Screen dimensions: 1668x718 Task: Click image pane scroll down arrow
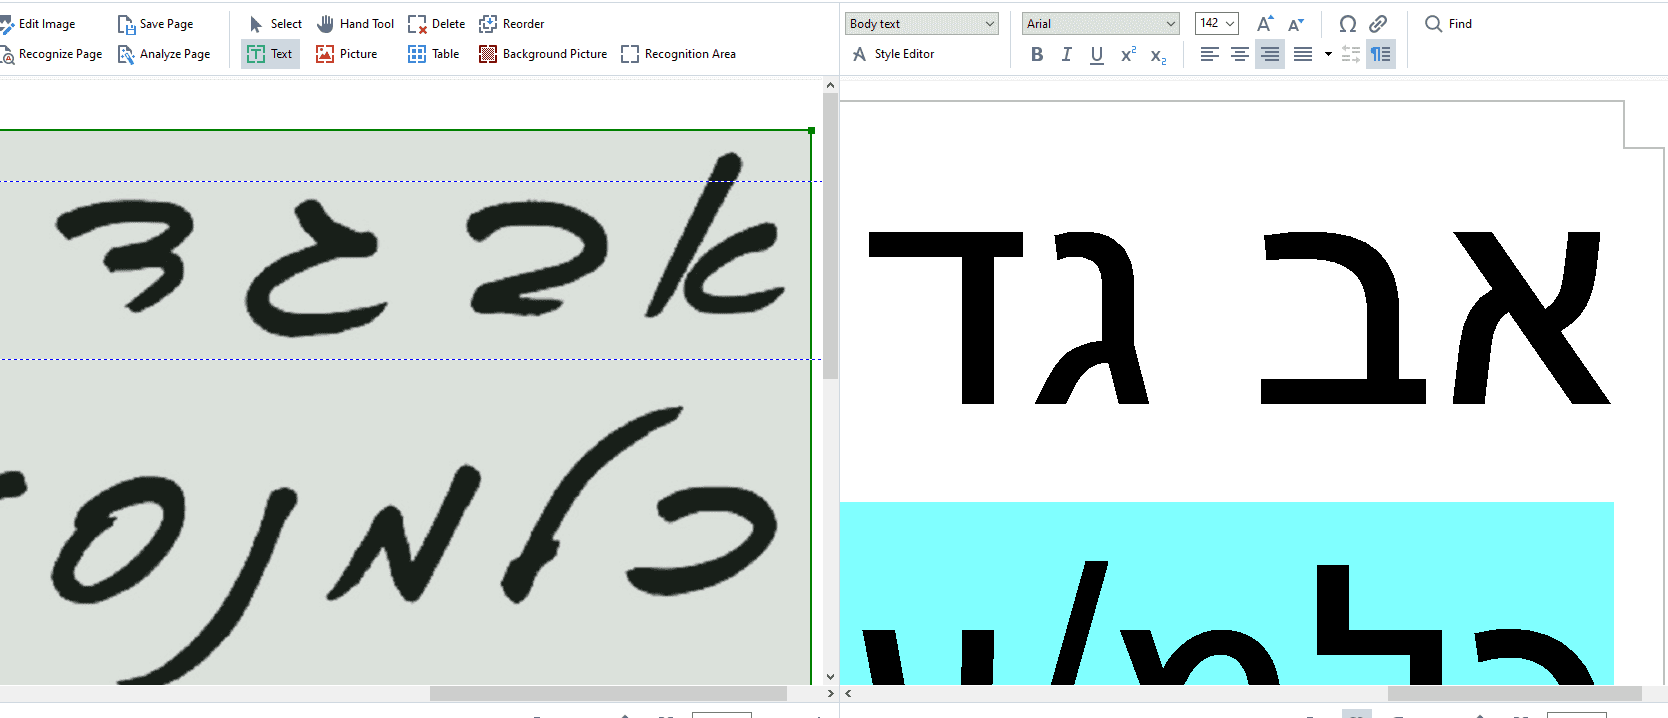[830, 677]
